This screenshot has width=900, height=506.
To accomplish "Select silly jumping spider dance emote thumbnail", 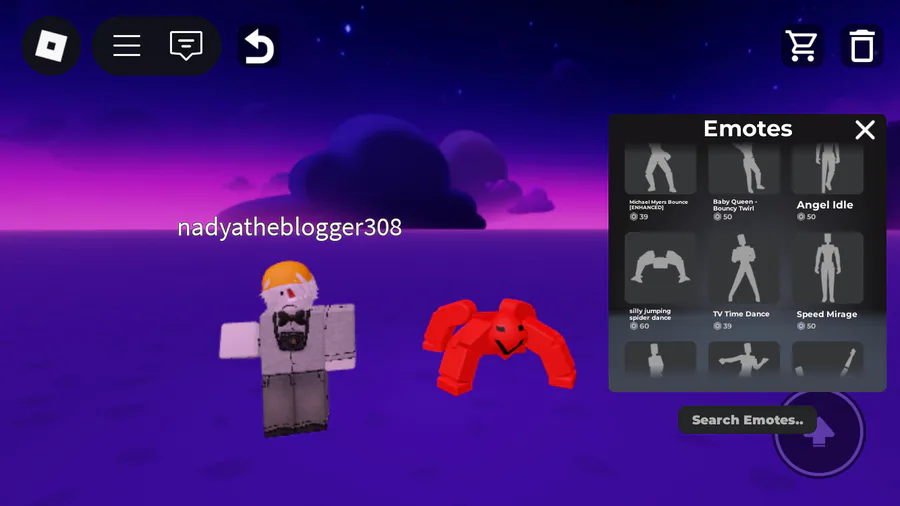I will 660,268.
